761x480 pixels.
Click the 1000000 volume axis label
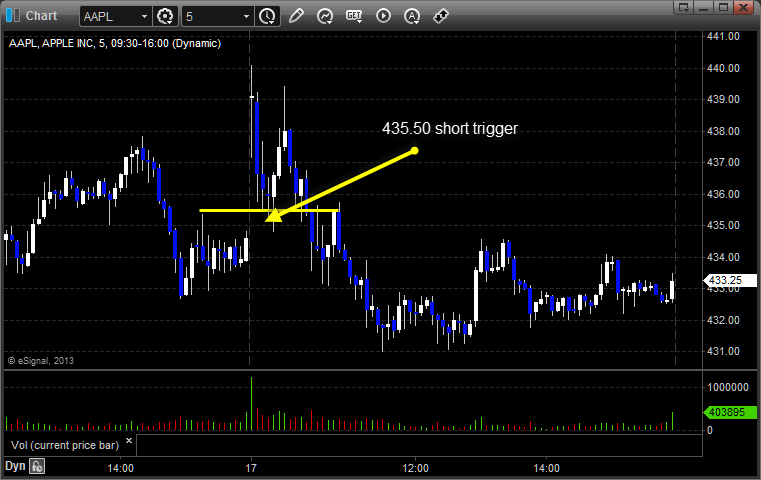[728, 387]
